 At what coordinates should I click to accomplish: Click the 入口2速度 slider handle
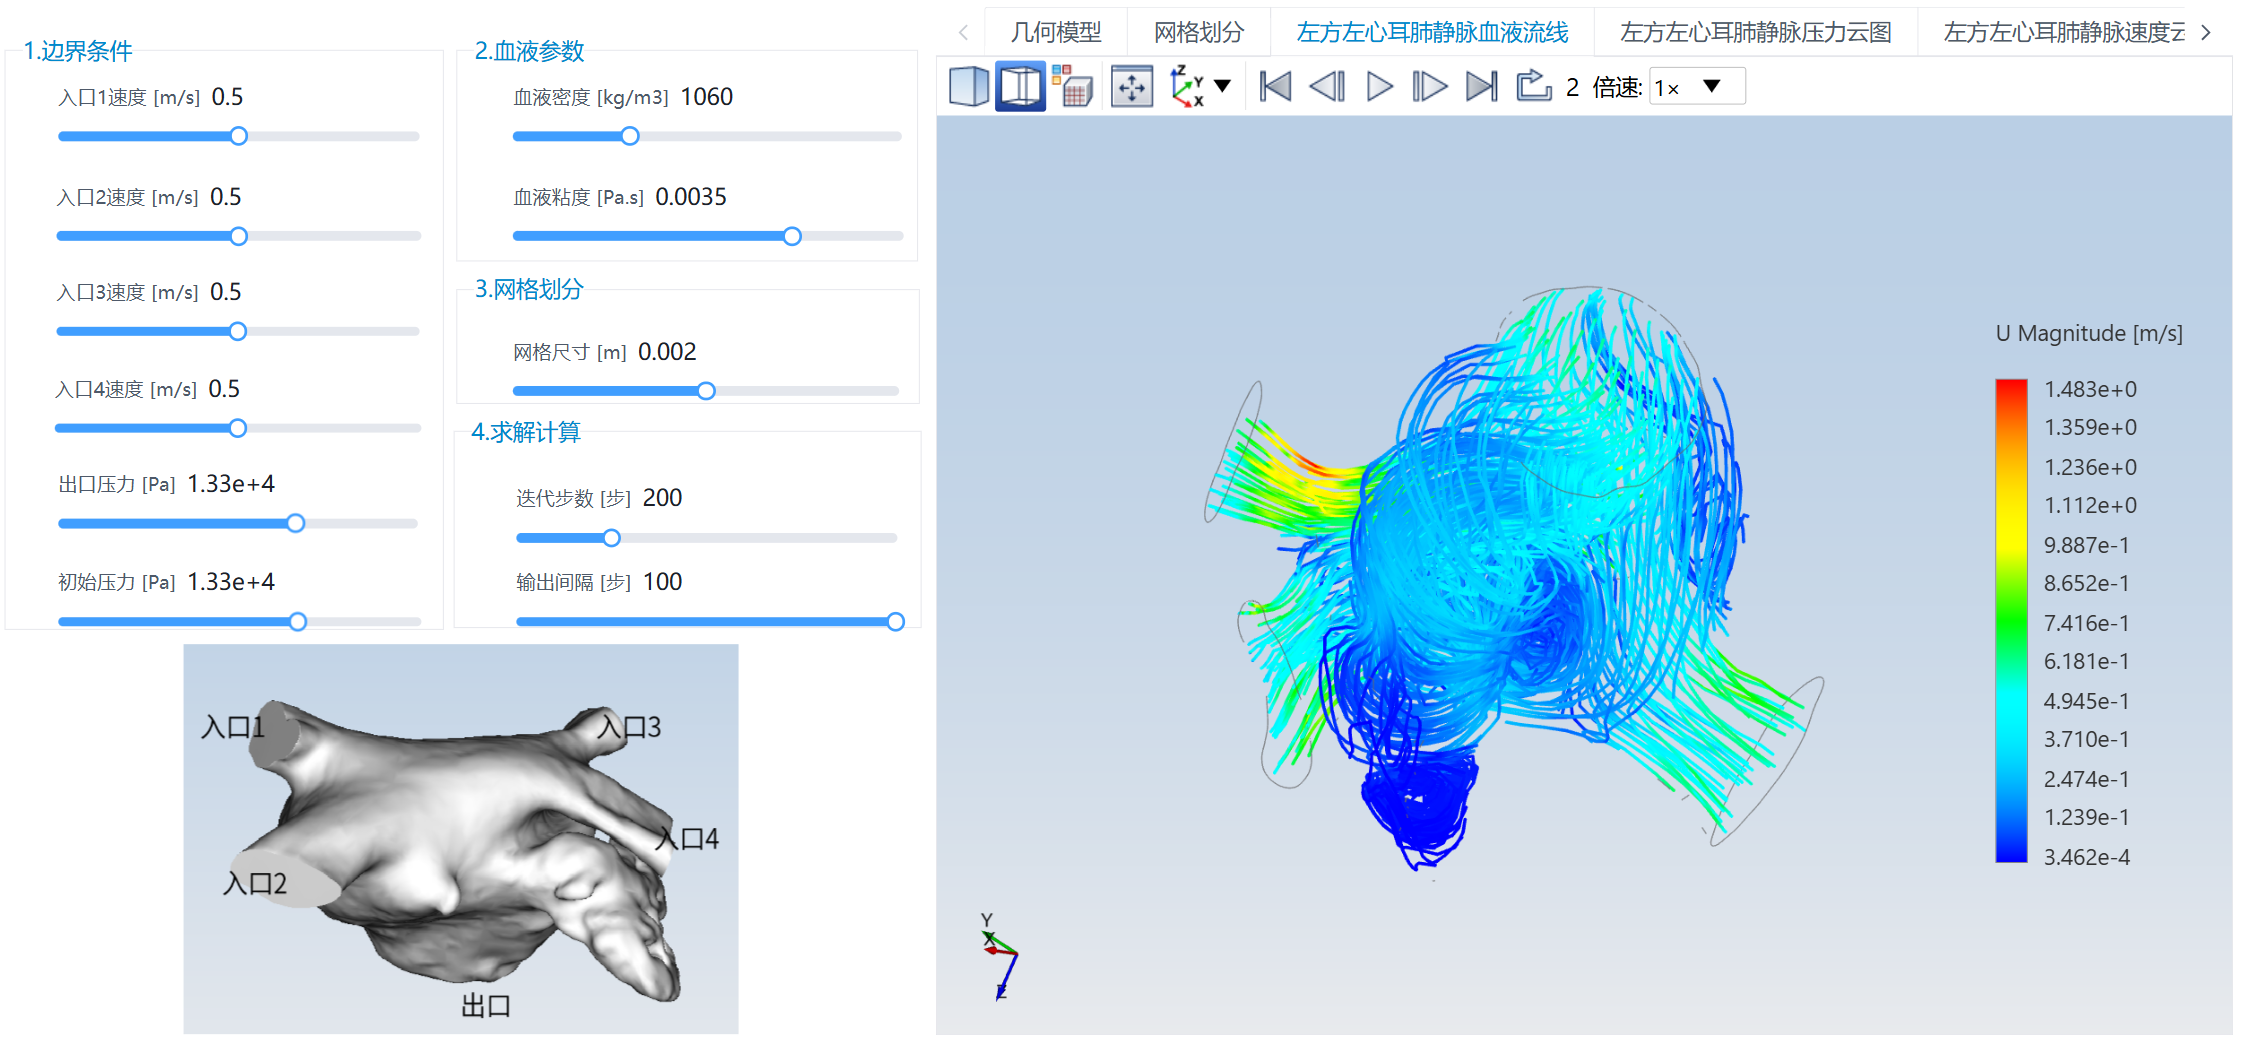[x=238, y=236]
